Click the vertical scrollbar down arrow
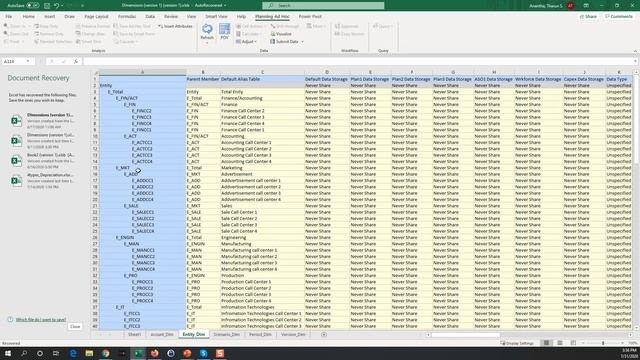Viewport: 640px width, 360px height. click(x=636, y=327)
